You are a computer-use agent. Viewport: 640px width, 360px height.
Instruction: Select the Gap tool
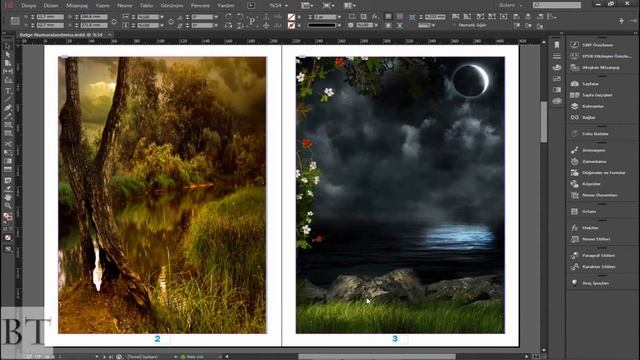pos(8,71)
